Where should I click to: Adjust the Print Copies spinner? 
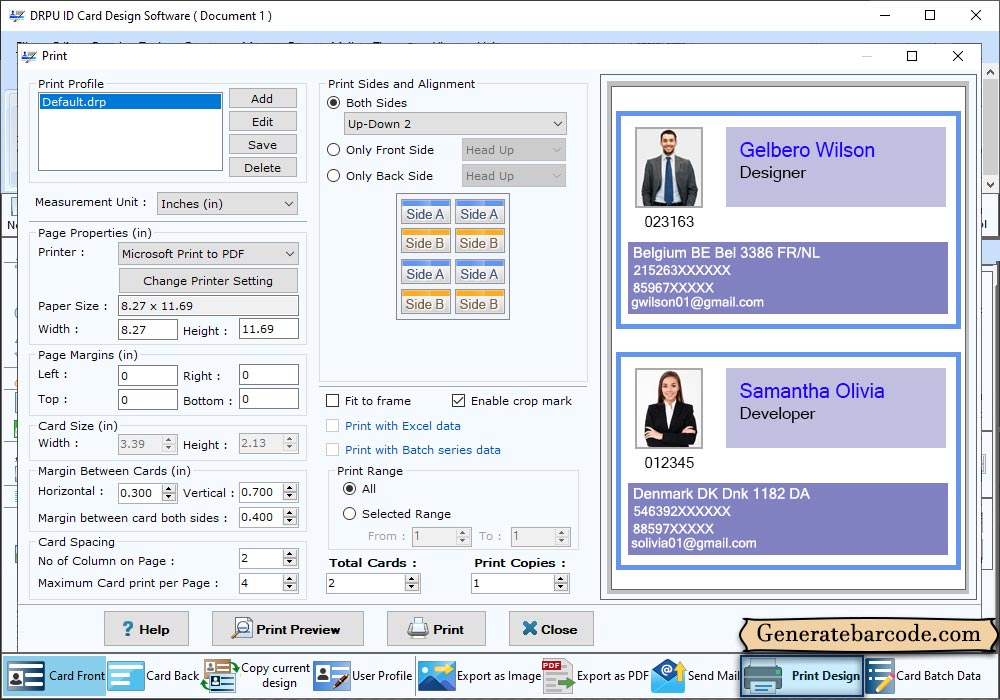click(x=561, y=583)
